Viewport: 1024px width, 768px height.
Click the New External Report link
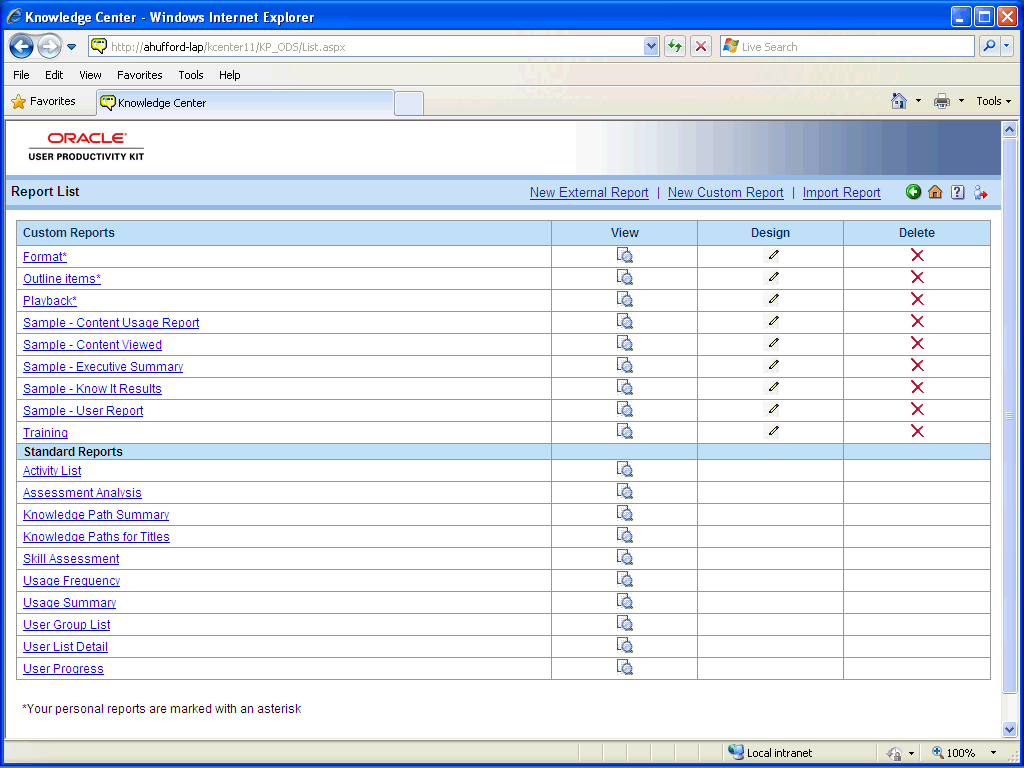coord(589,193)
